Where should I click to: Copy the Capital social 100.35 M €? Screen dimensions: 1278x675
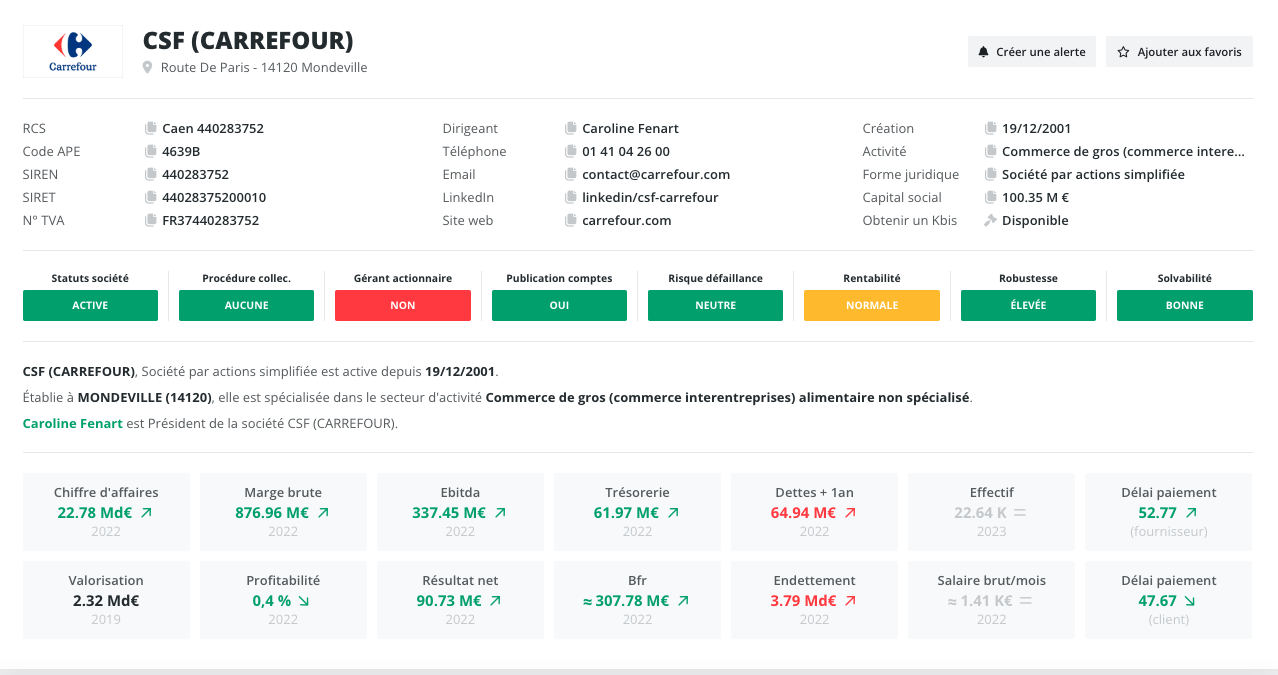991,197
